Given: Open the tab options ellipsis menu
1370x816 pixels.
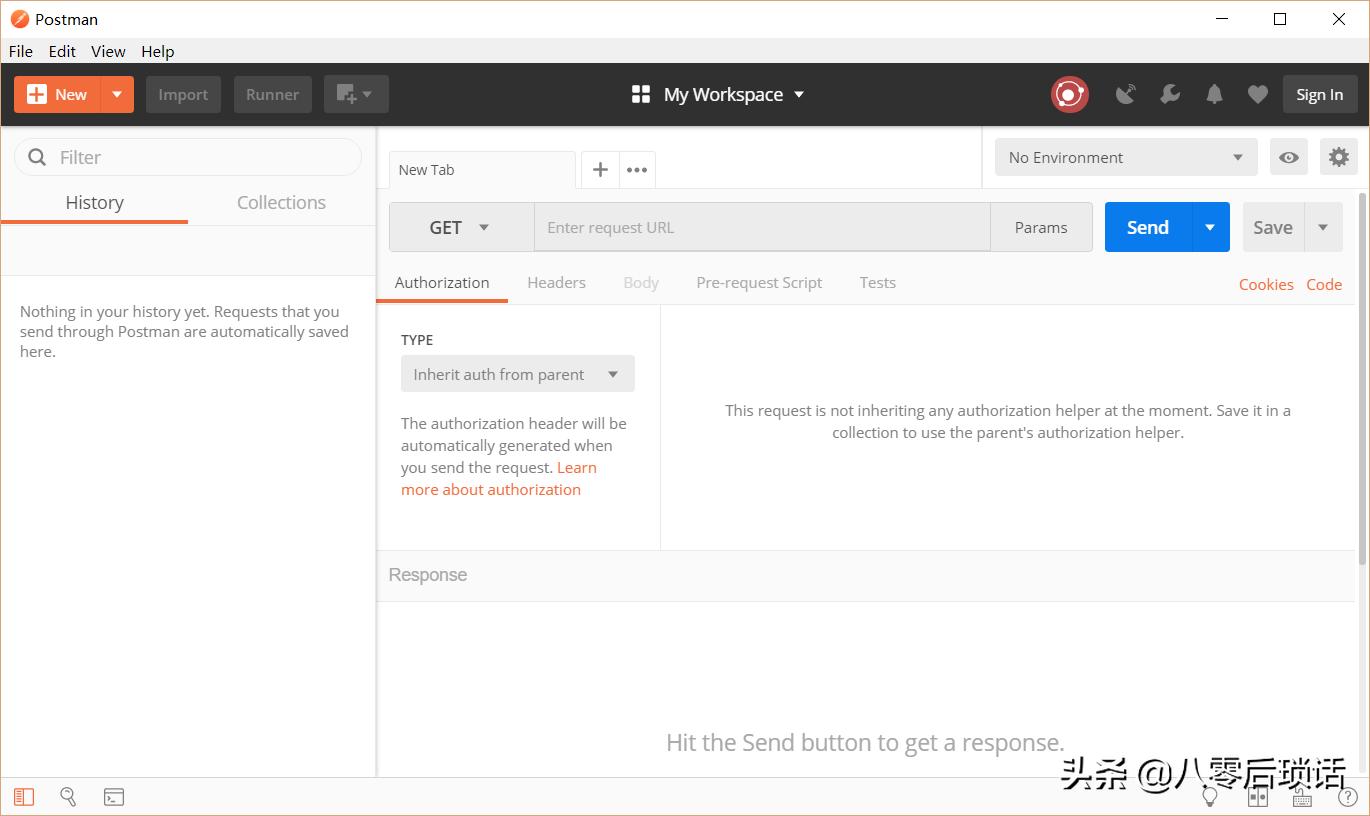Looking at the screenshot, I should (x=637, y=170).
